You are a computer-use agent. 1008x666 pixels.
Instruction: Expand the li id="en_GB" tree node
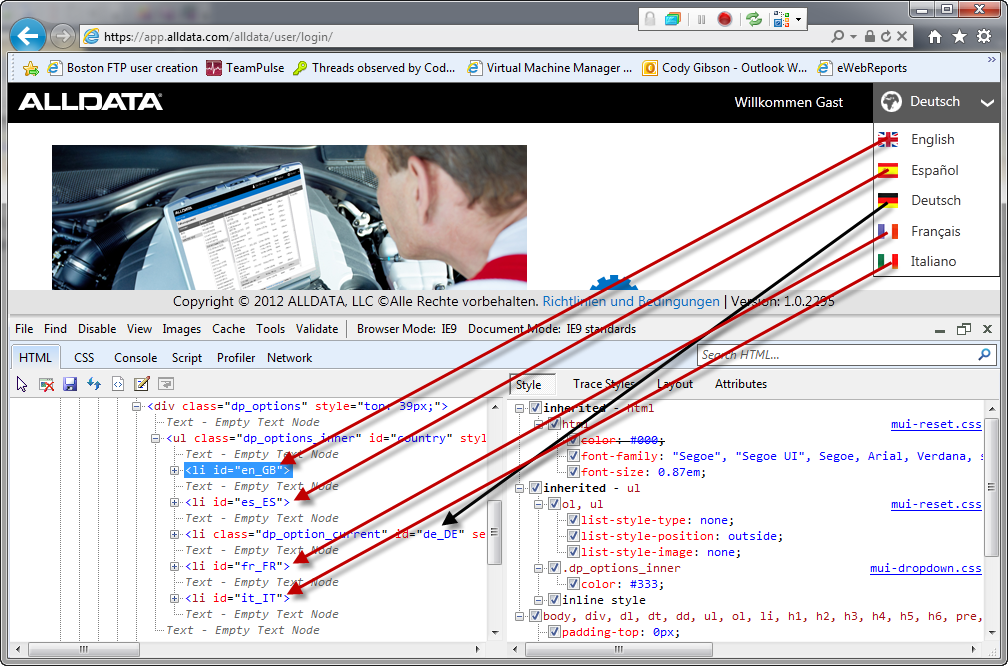174,470
